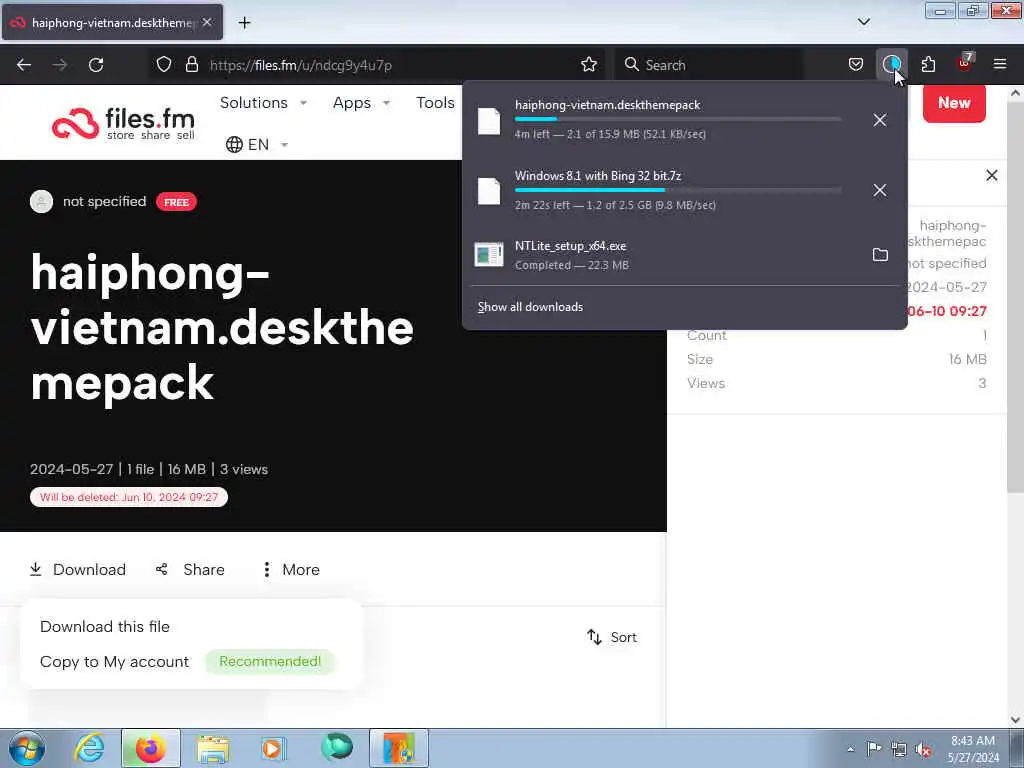Screen dimensions: 1024x768
Task: Click the muted volume tray icon
Action: pos(923,749)
